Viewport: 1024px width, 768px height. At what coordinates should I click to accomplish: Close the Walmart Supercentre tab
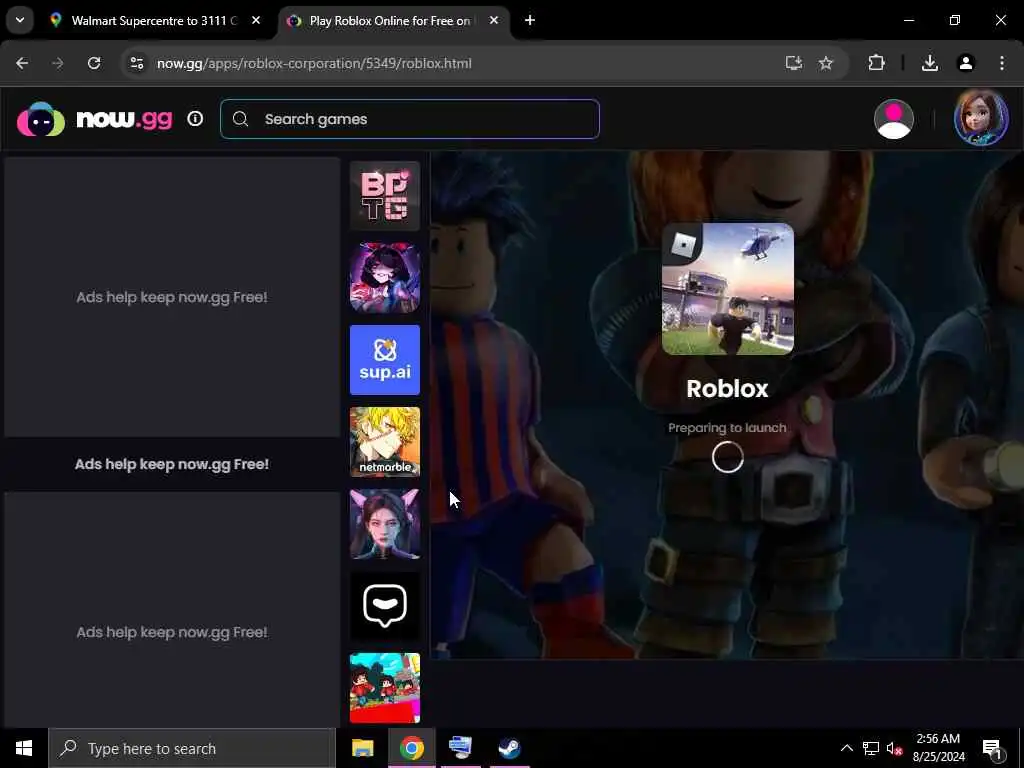256,21
